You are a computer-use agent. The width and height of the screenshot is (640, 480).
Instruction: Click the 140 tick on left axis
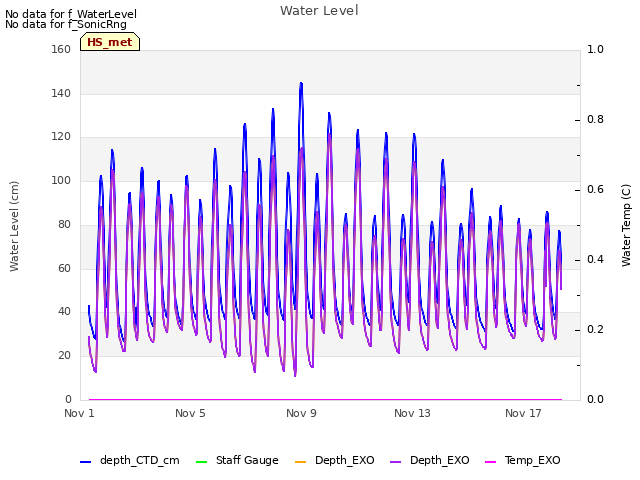coord(61,93)
